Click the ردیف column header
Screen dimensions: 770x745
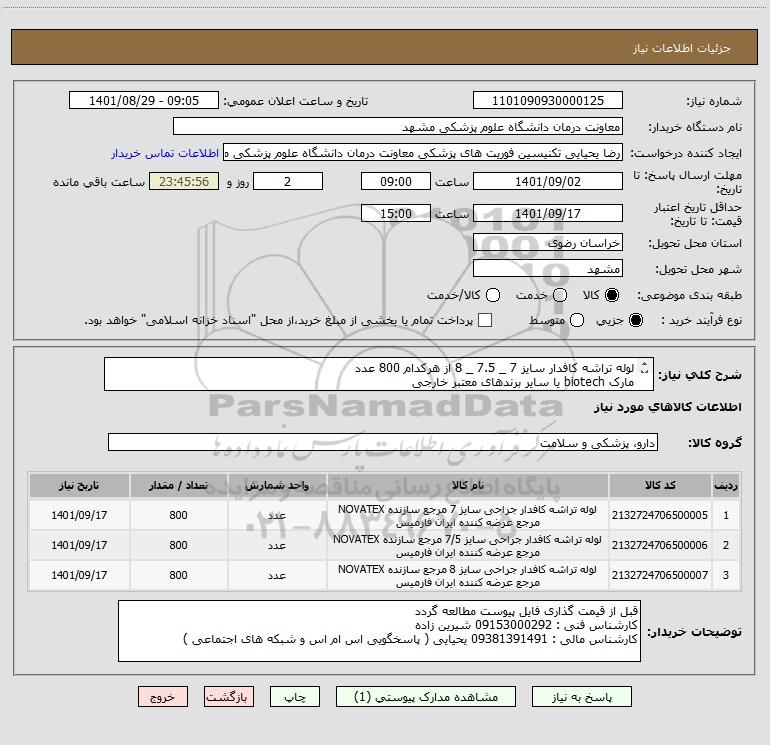click(x=726, y=485)
